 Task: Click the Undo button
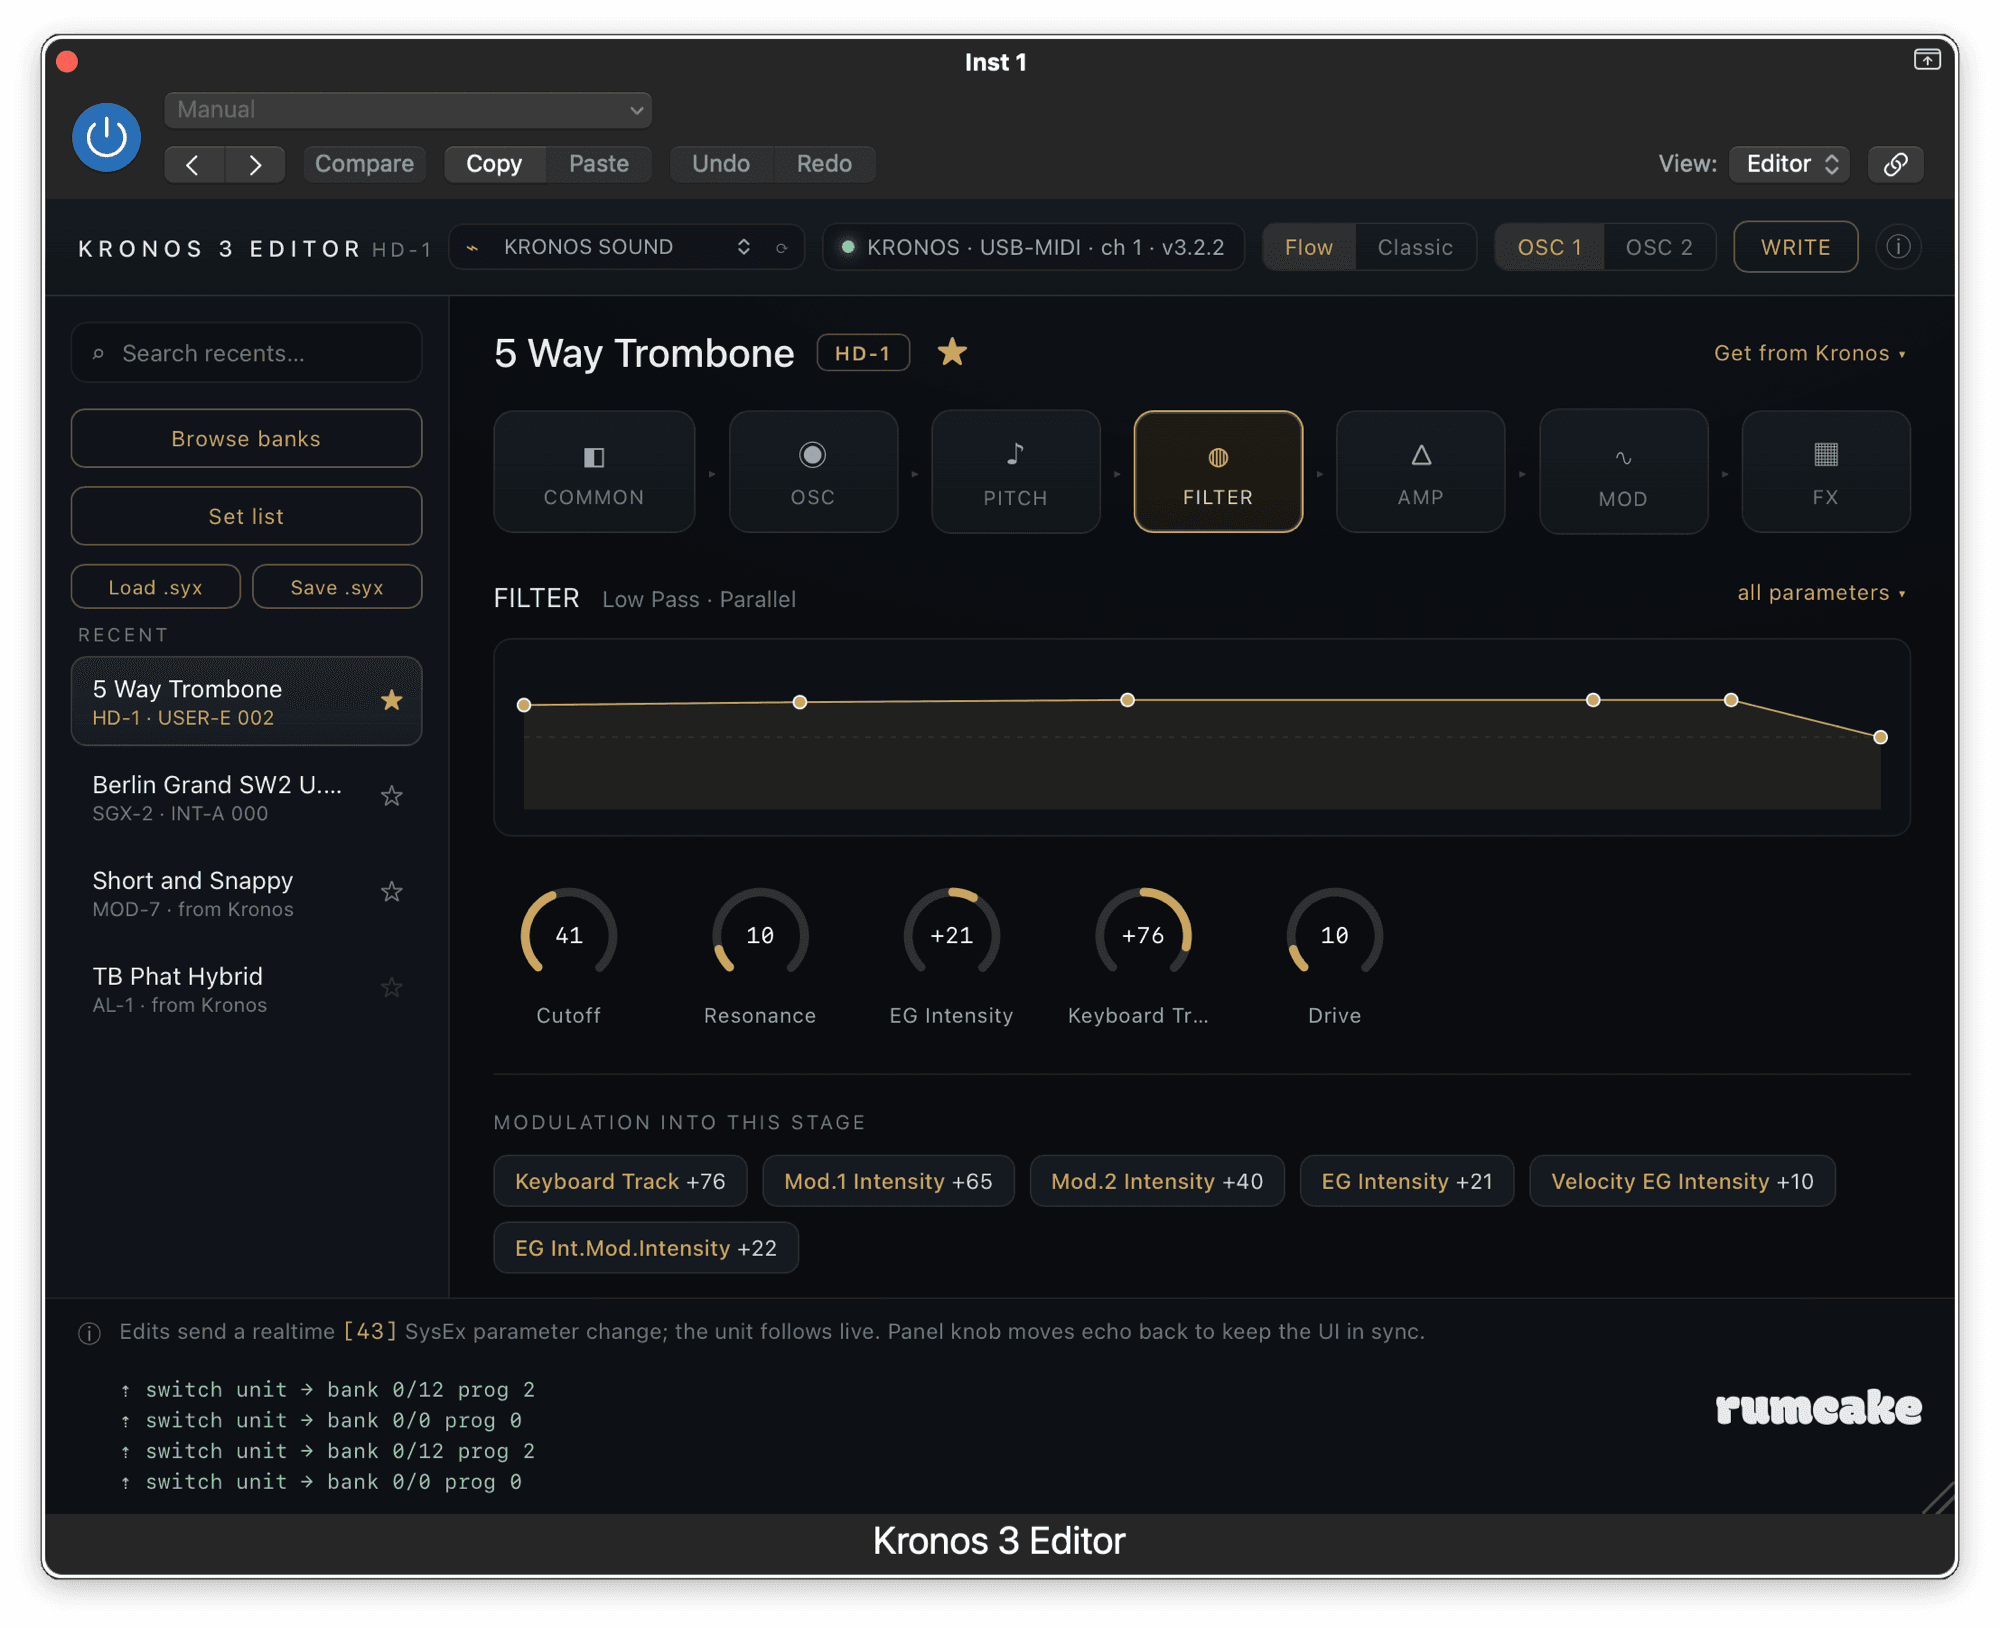pos(721,164)
